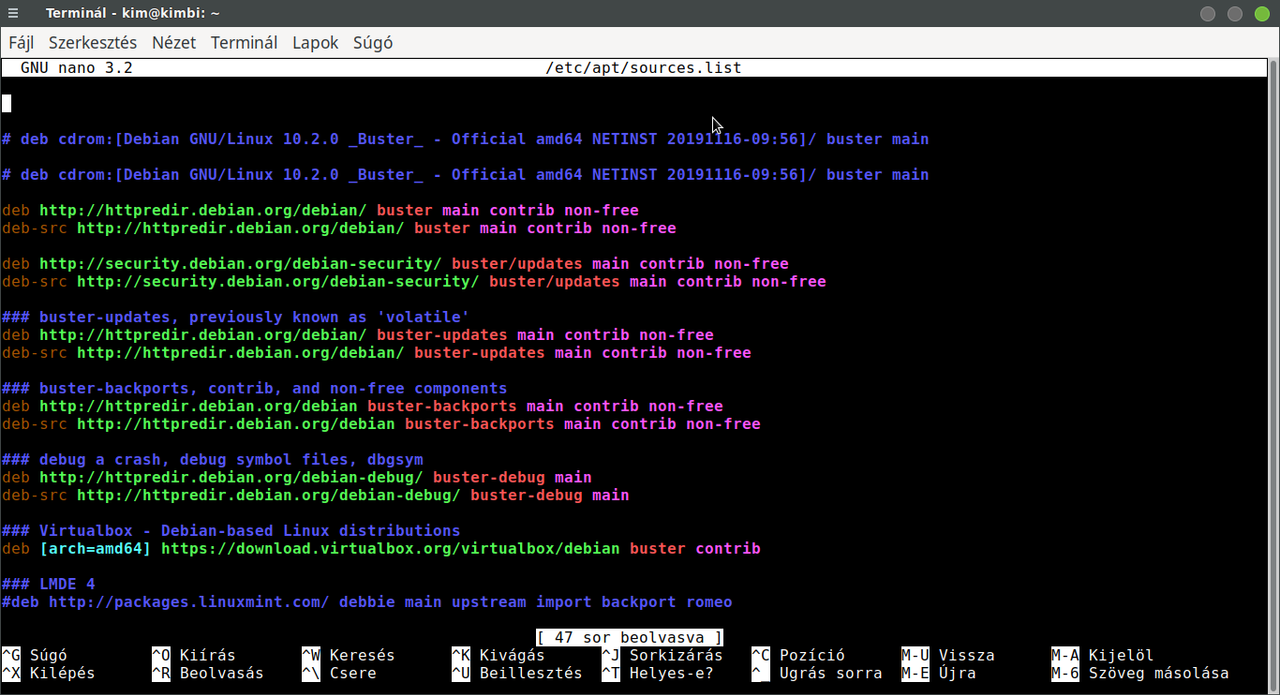Click the deb debian-debug buster-debug line

coord(297,477)
